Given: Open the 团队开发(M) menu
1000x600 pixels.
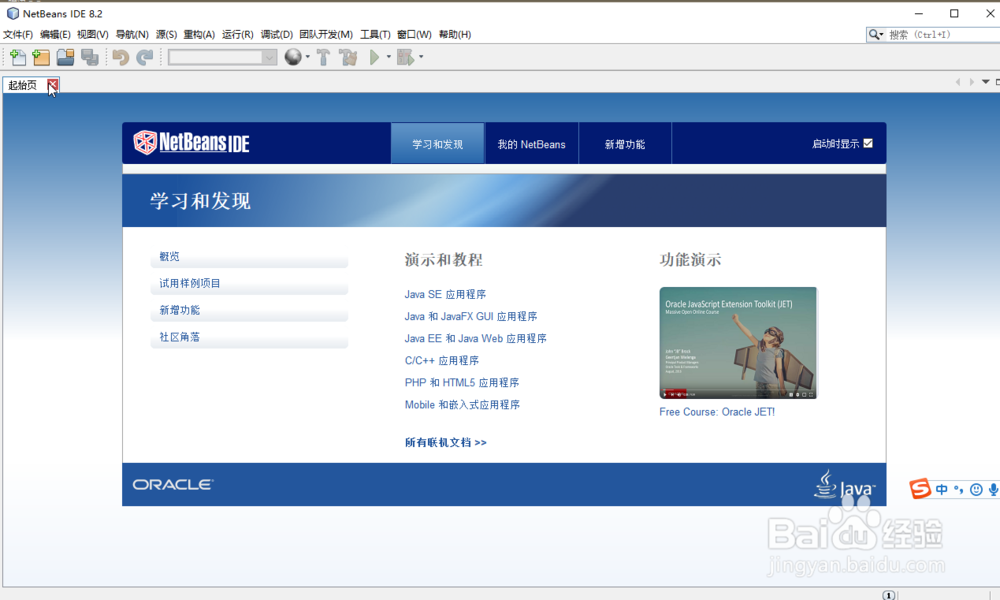Looking at the screenshot, I should (326, 34).
